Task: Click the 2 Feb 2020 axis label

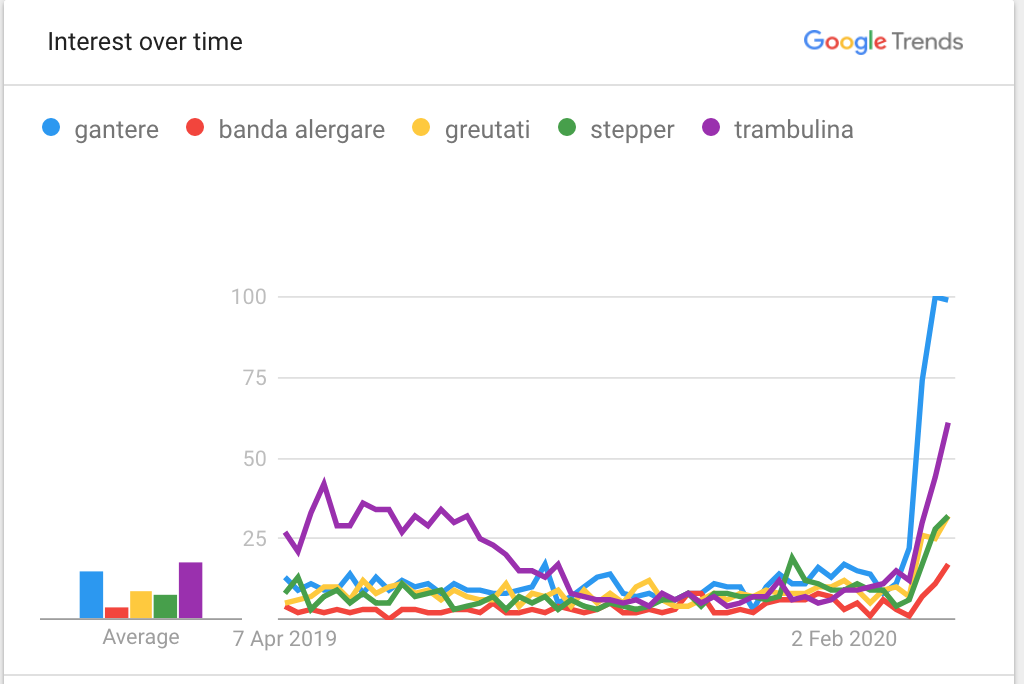Action: [844, 638]
